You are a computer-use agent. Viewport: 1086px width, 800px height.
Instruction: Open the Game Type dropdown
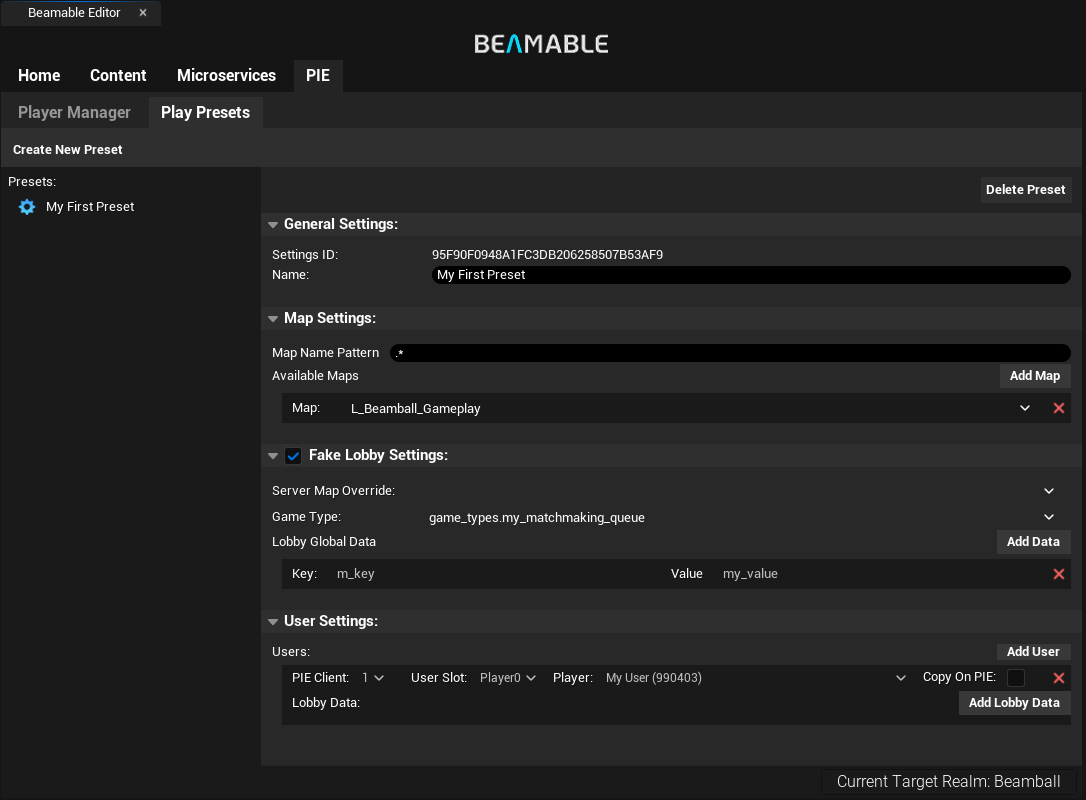740,517
